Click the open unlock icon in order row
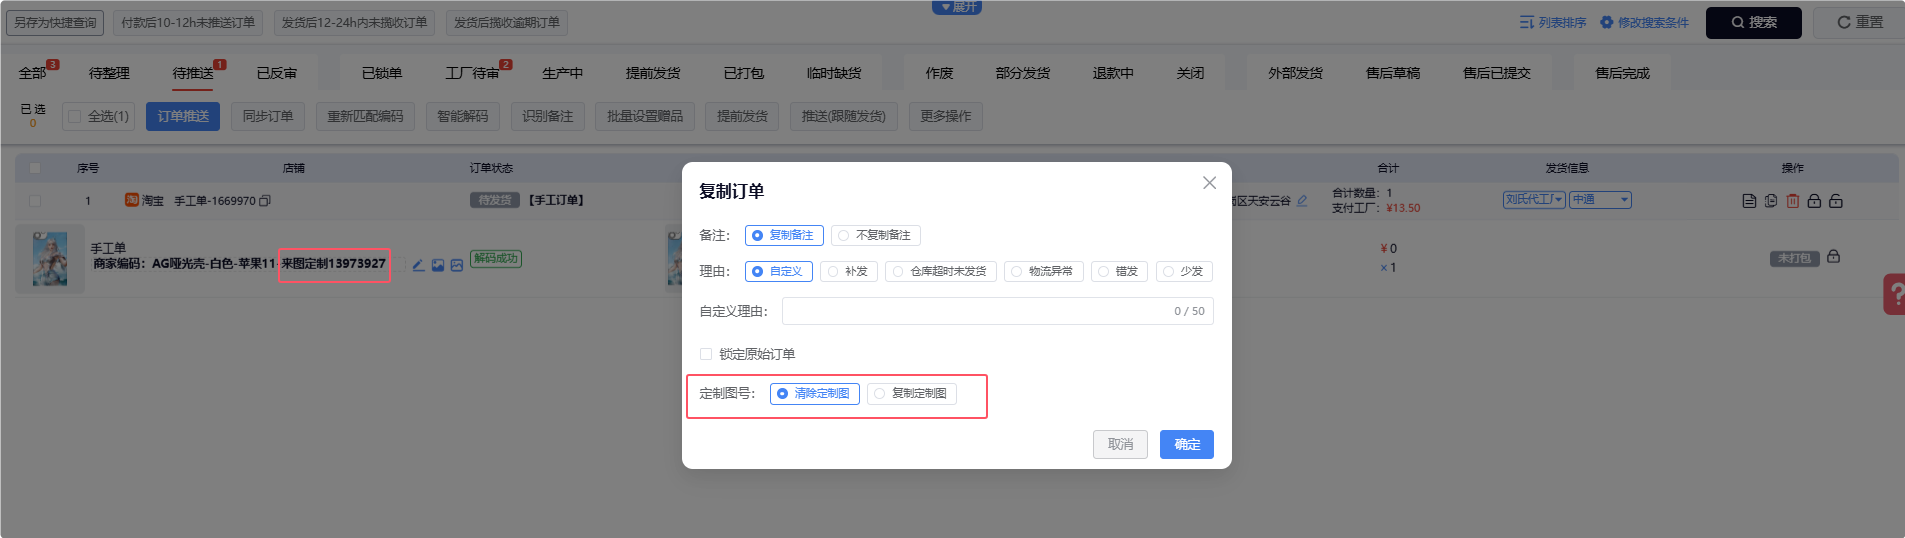This screenshot has height=538, width=1905. pyautogui.click(x=1836, y=201)
